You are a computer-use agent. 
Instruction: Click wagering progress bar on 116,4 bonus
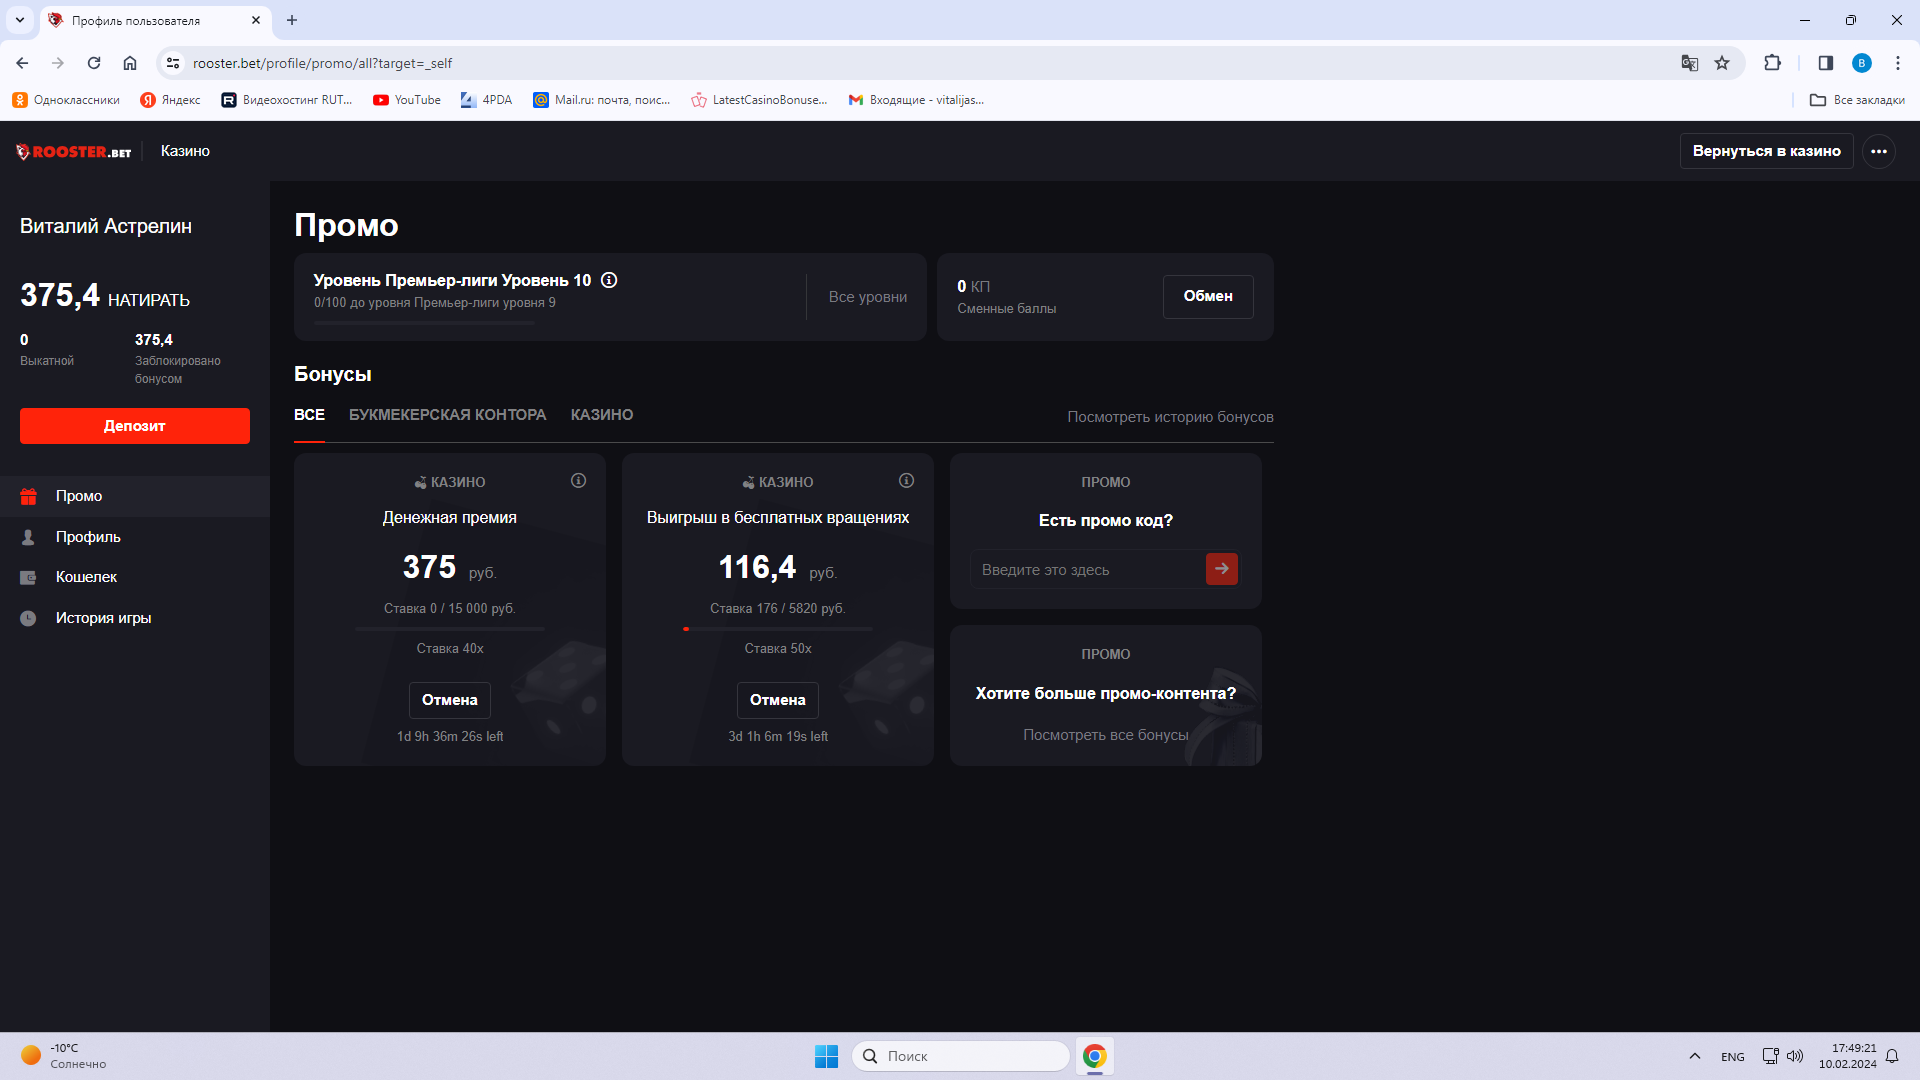click(778, 629)
